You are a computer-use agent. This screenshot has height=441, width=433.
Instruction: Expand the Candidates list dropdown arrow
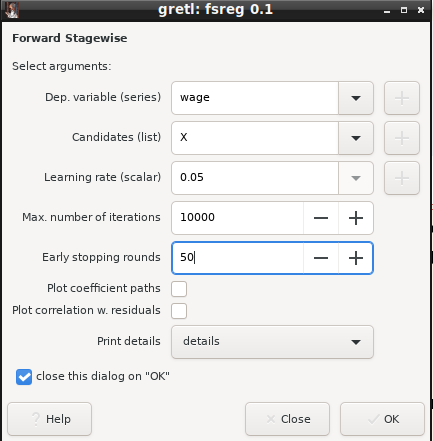pos(356,138)
